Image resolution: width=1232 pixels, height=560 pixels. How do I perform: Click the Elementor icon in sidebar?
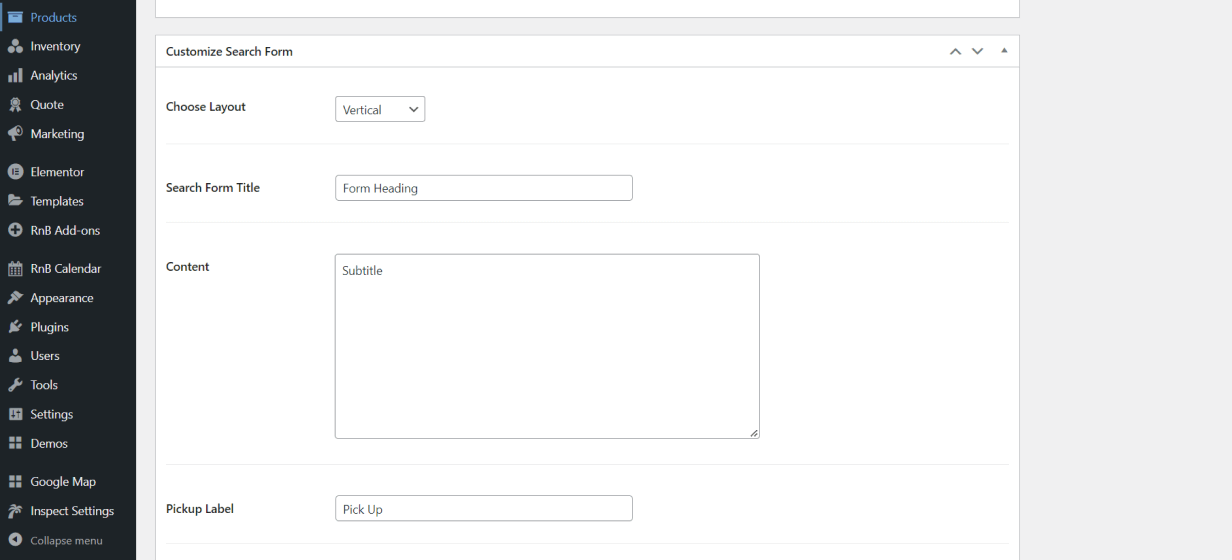pos(15,172)
